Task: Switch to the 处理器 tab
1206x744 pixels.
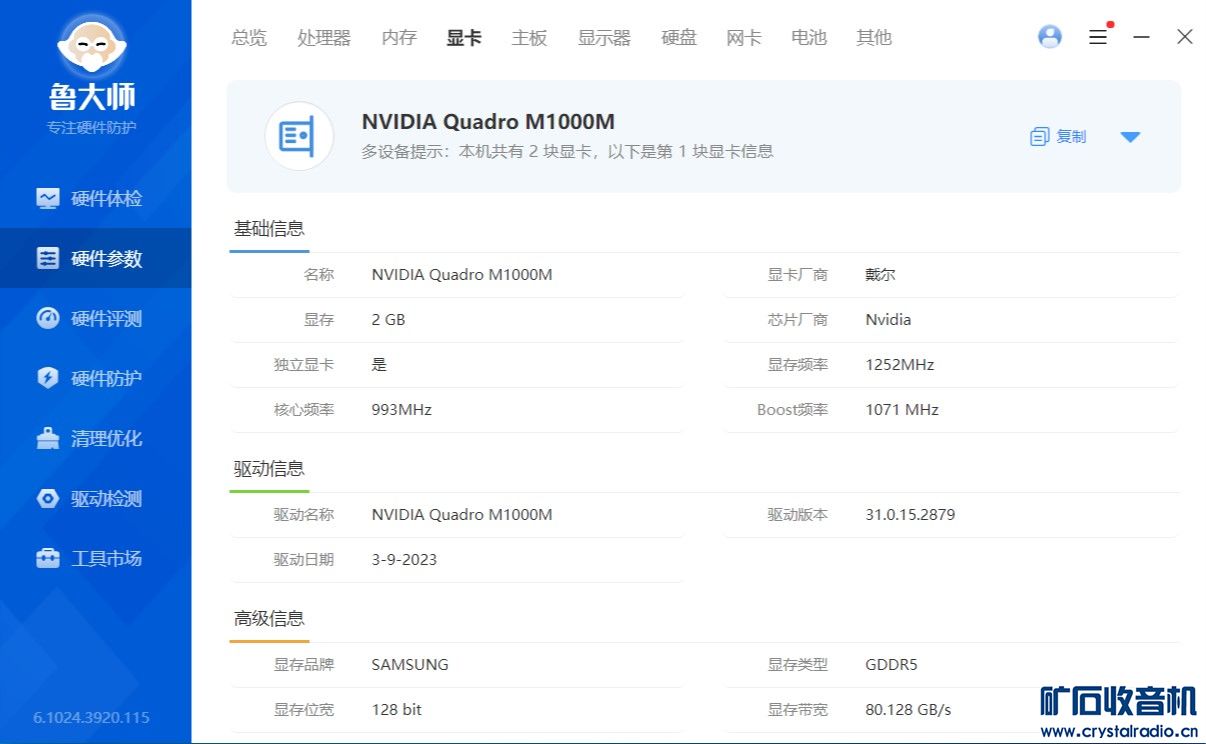Action: (324, 38)
